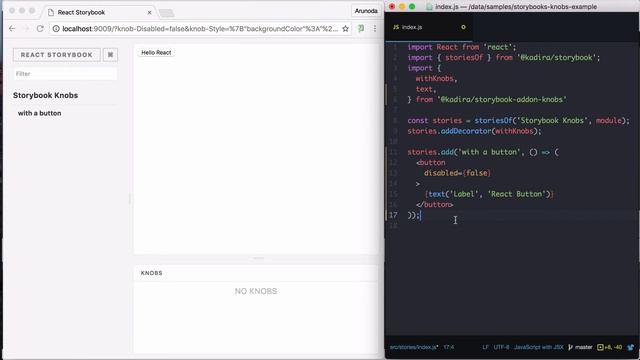The width and height of the screenshot is (640, 360).
Task: Click the index.js file icon in the editor title bar
Action: click(429, 7)
